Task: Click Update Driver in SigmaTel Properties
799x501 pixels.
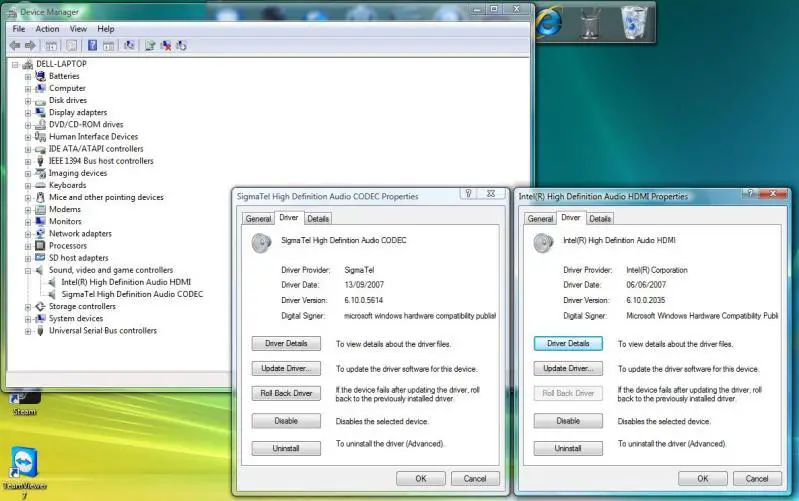Action: (286, 368)
